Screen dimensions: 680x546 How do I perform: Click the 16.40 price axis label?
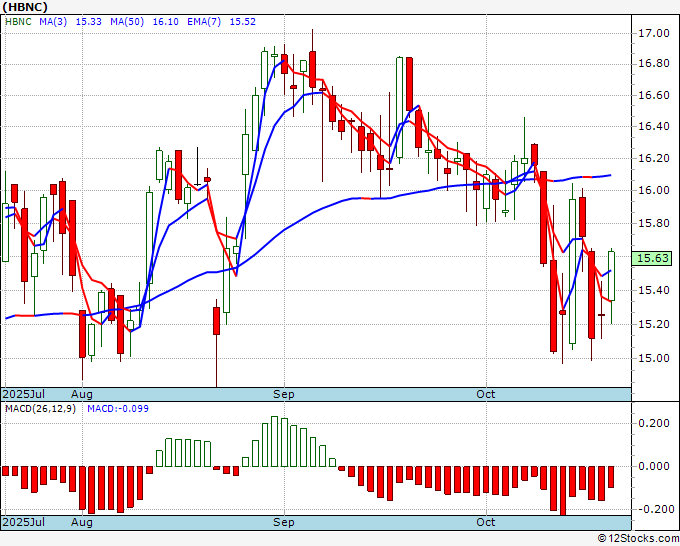pyautogui.click(x=654, y=127)
